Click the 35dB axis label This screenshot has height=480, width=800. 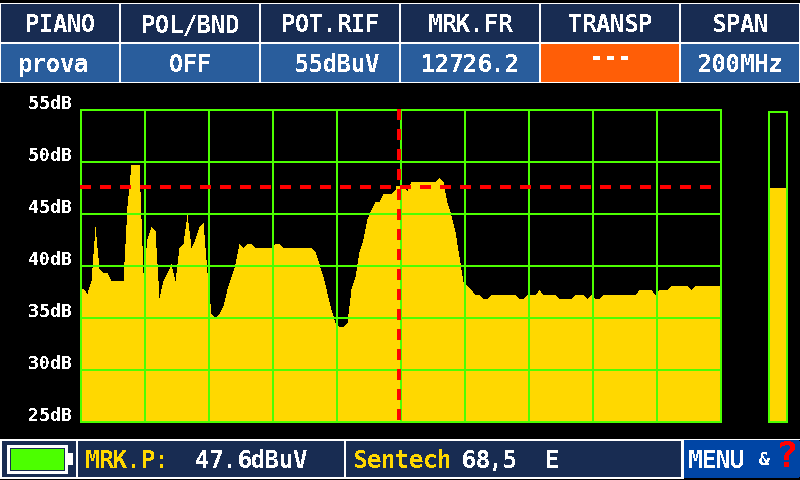coord(50,311)
